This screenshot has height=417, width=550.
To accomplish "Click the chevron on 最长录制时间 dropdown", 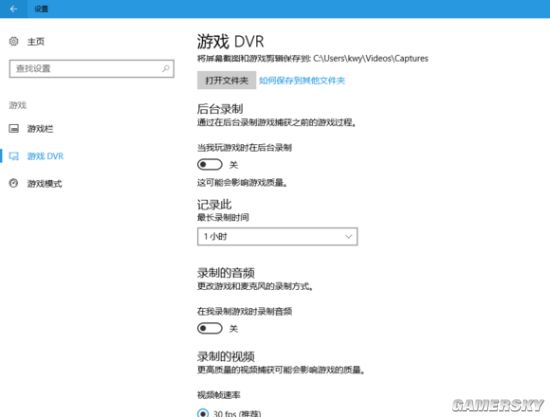I will coord(348,236).
